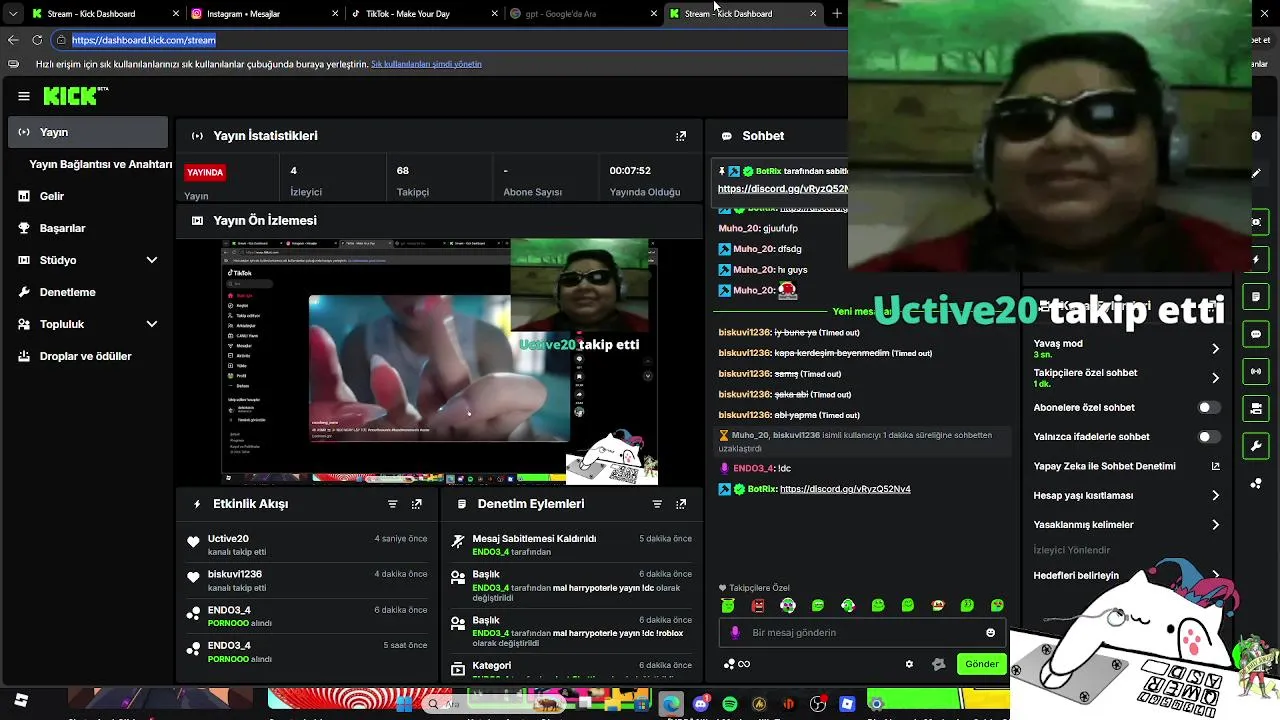Focus the Bir mesaj gönderin field
Image resolution: width=1280 pixels, height=720 pixels.
[x=860, y=632]
